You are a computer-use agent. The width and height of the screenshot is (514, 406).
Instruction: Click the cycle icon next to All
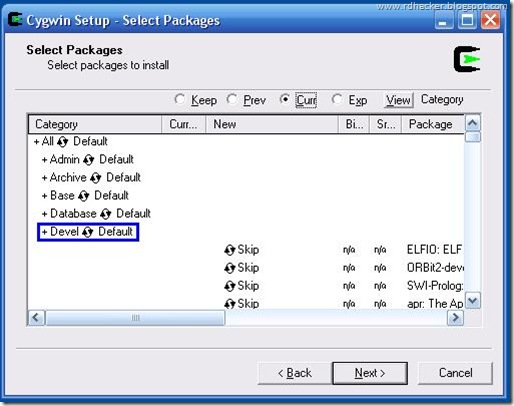tap(62, 142)
